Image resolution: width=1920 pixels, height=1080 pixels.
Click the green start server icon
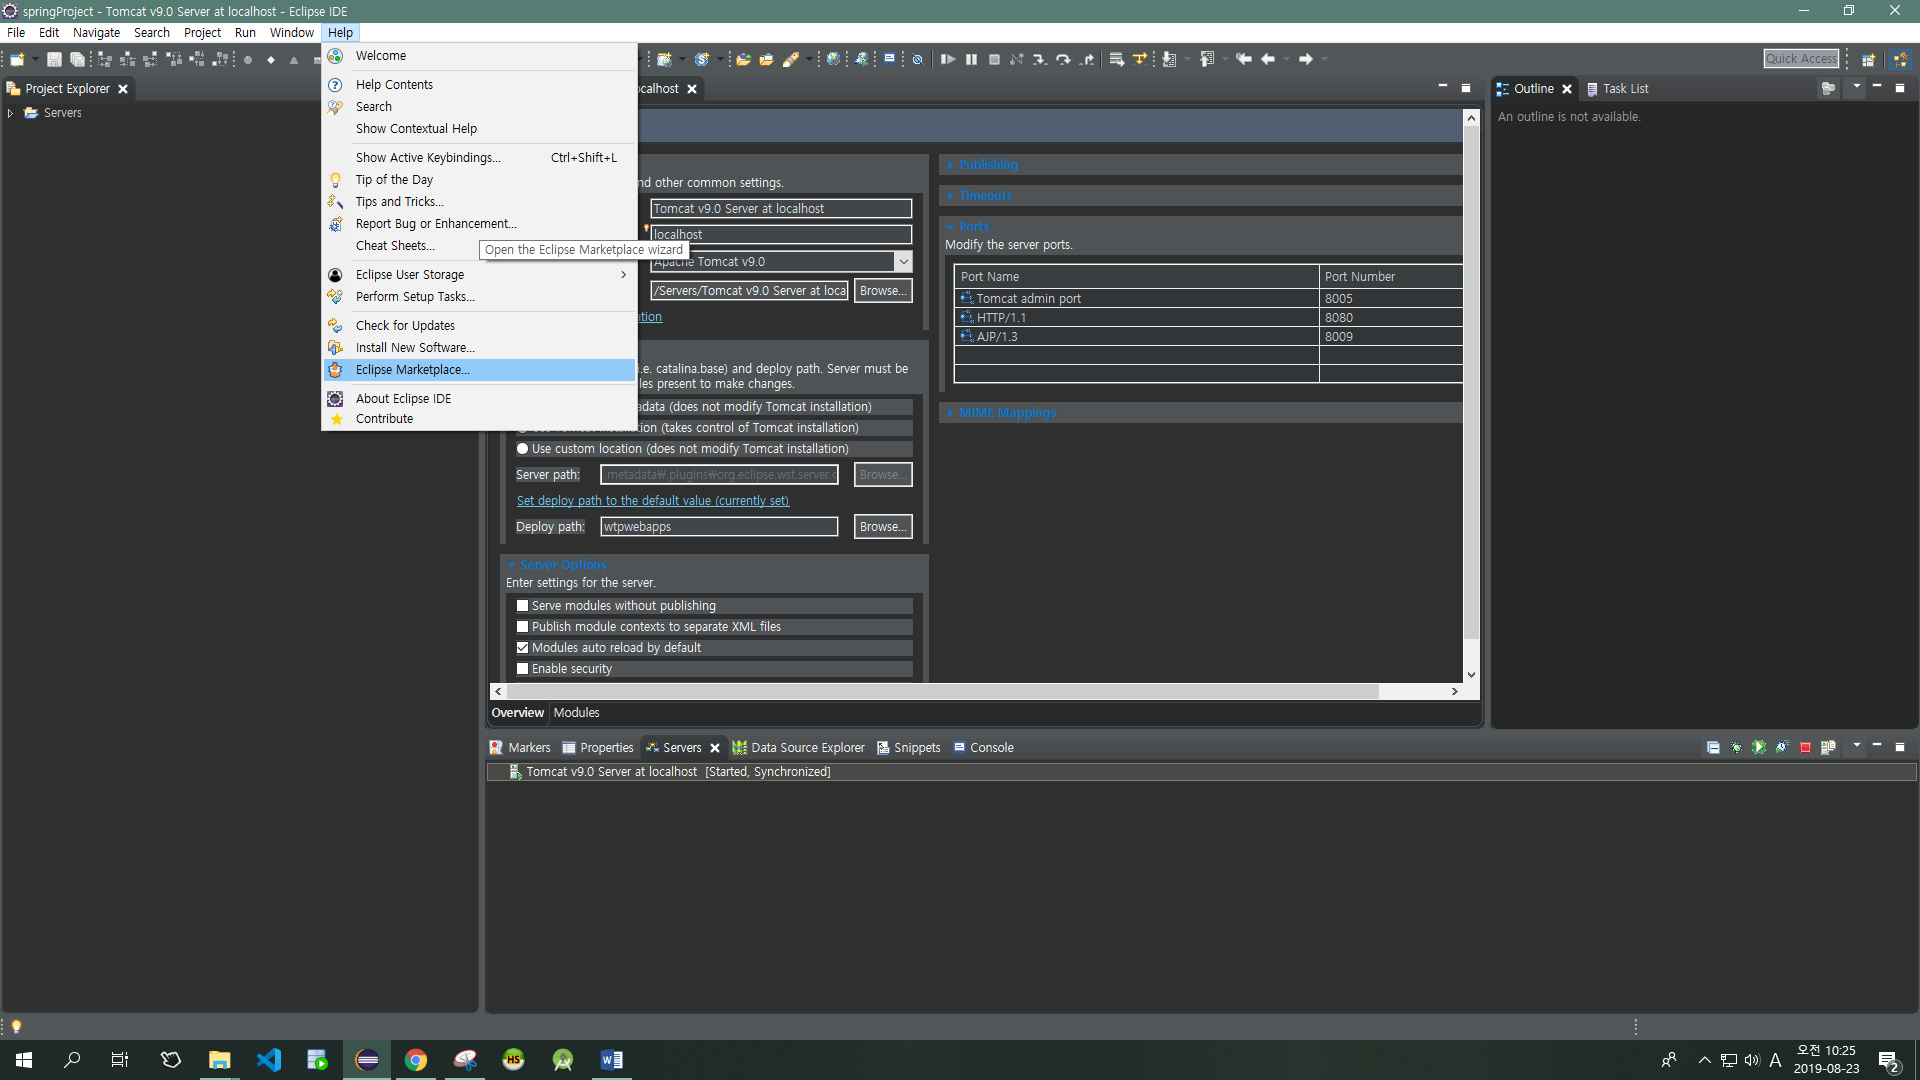(1759, 747)
